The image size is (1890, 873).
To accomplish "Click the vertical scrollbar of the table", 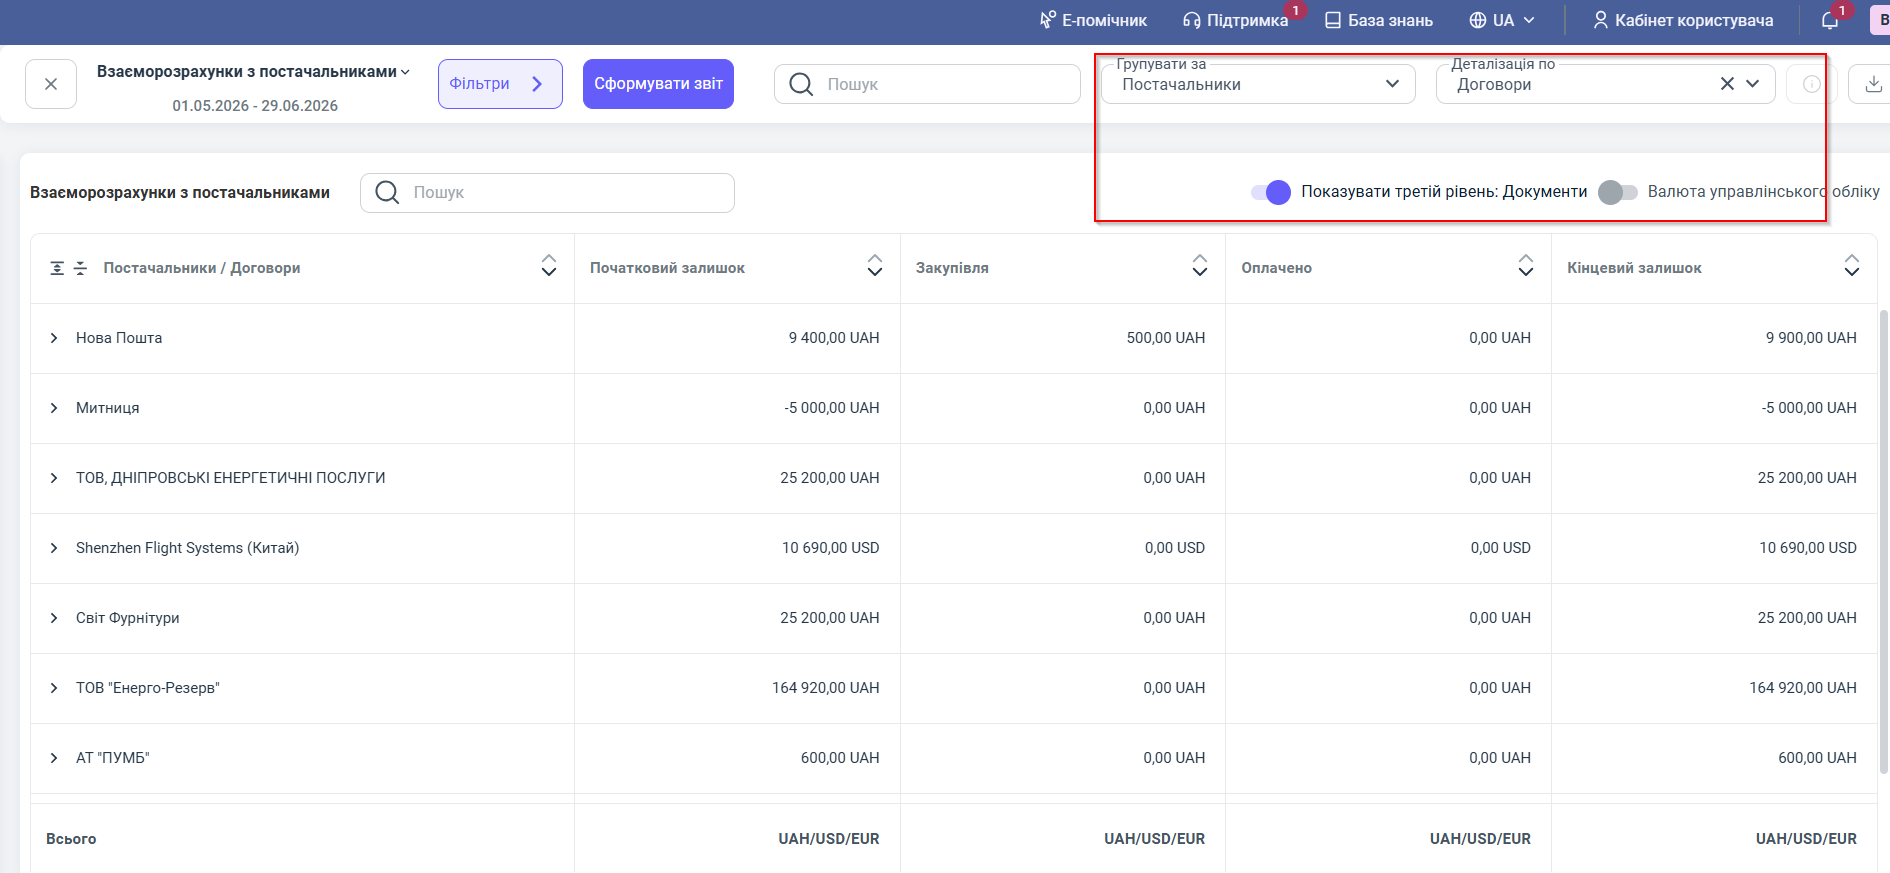I will click(1884, 540).
